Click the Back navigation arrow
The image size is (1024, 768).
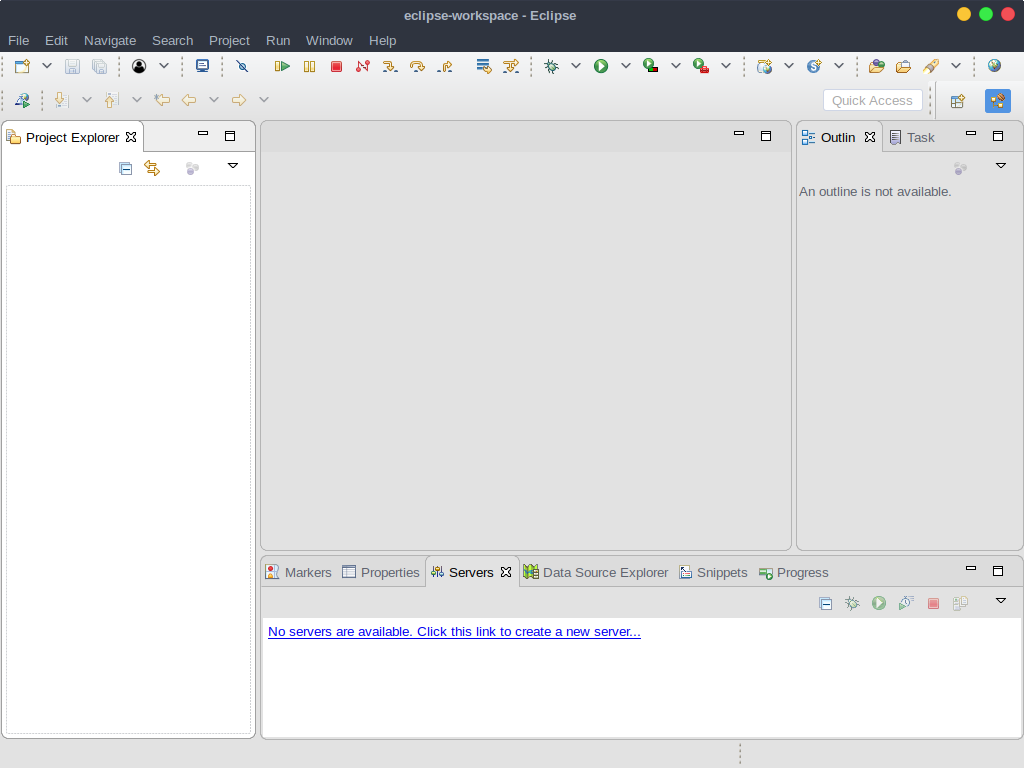[189, 100]
